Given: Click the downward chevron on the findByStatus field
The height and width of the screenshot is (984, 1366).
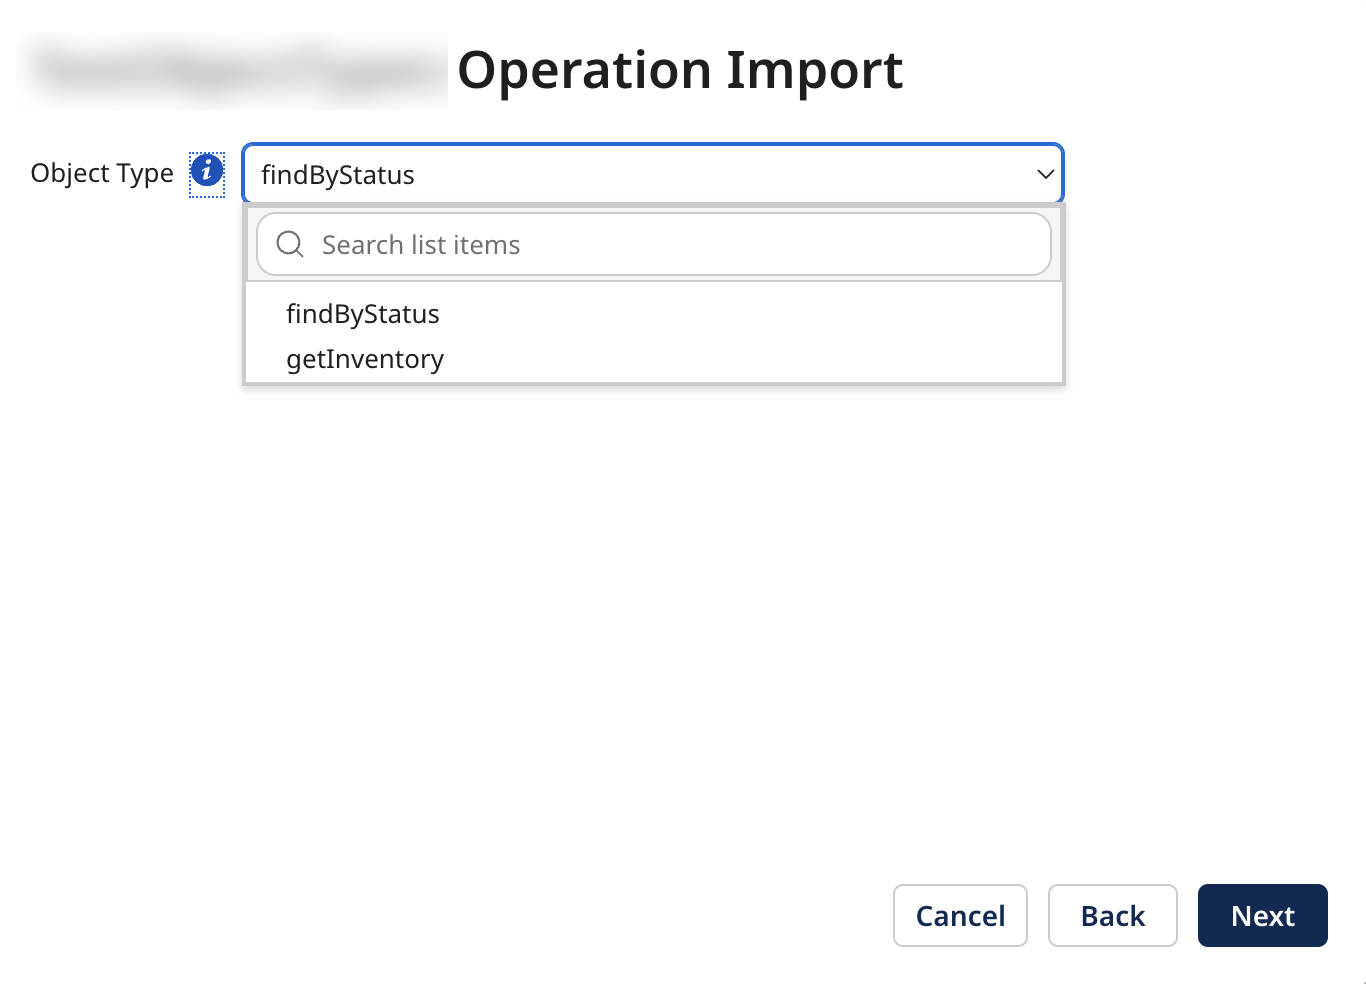Looking at the screenshot, I should [x=1045, y=173].
